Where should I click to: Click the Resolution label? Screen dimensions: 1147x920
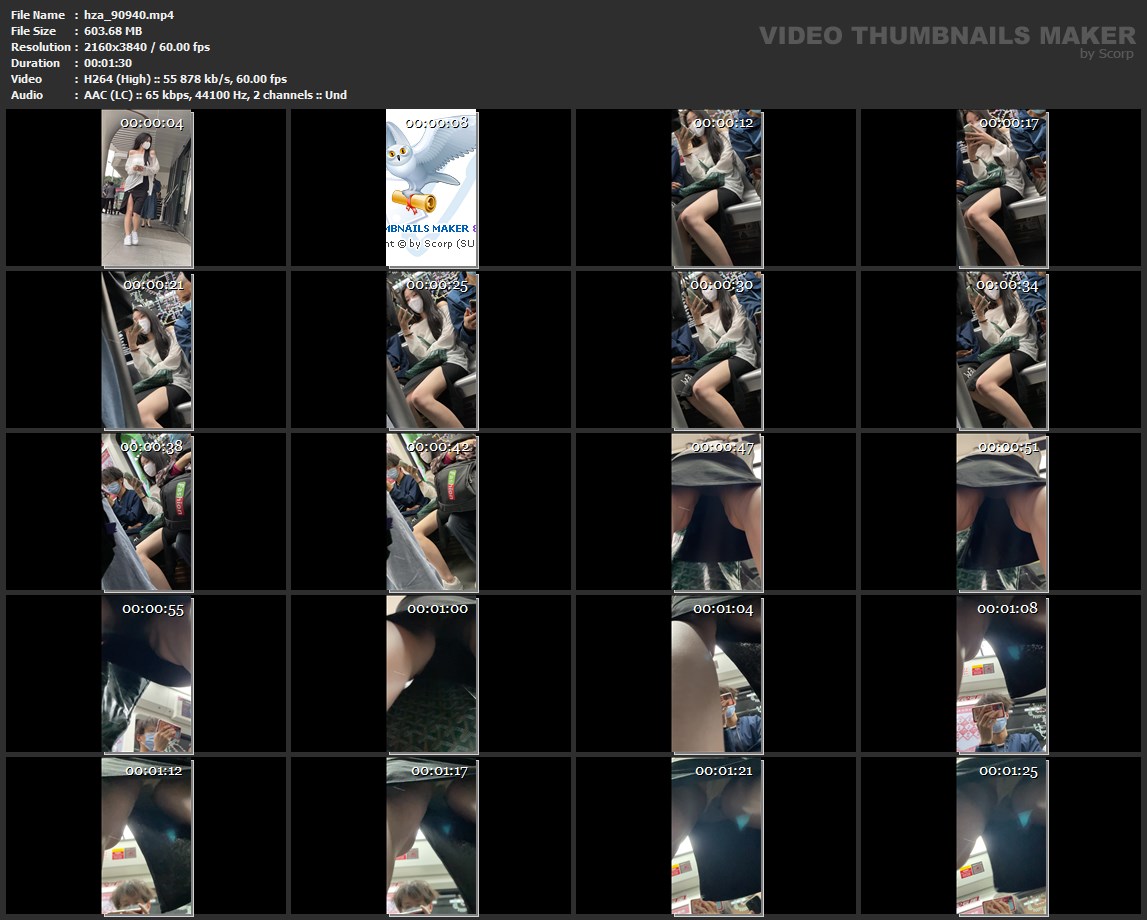coord(41,47)
